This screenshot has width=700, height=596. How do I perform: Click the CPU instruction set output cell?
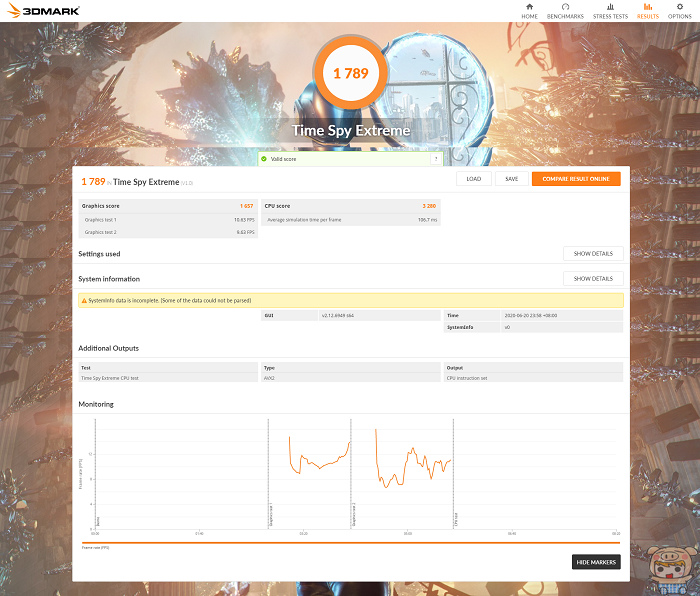pyautogui.click(x=533, y=378)
